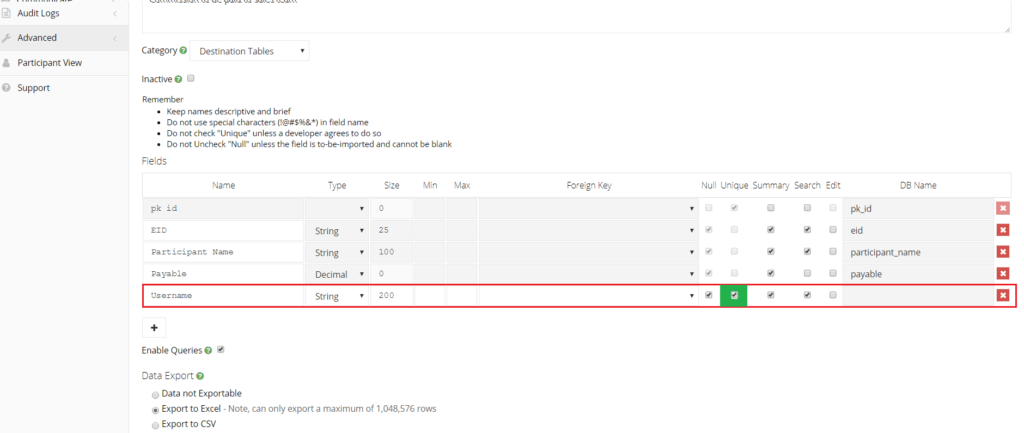Expand Audit Logs chevron arrow
This screenshot has width=1024, height=433.
[115, 14]
